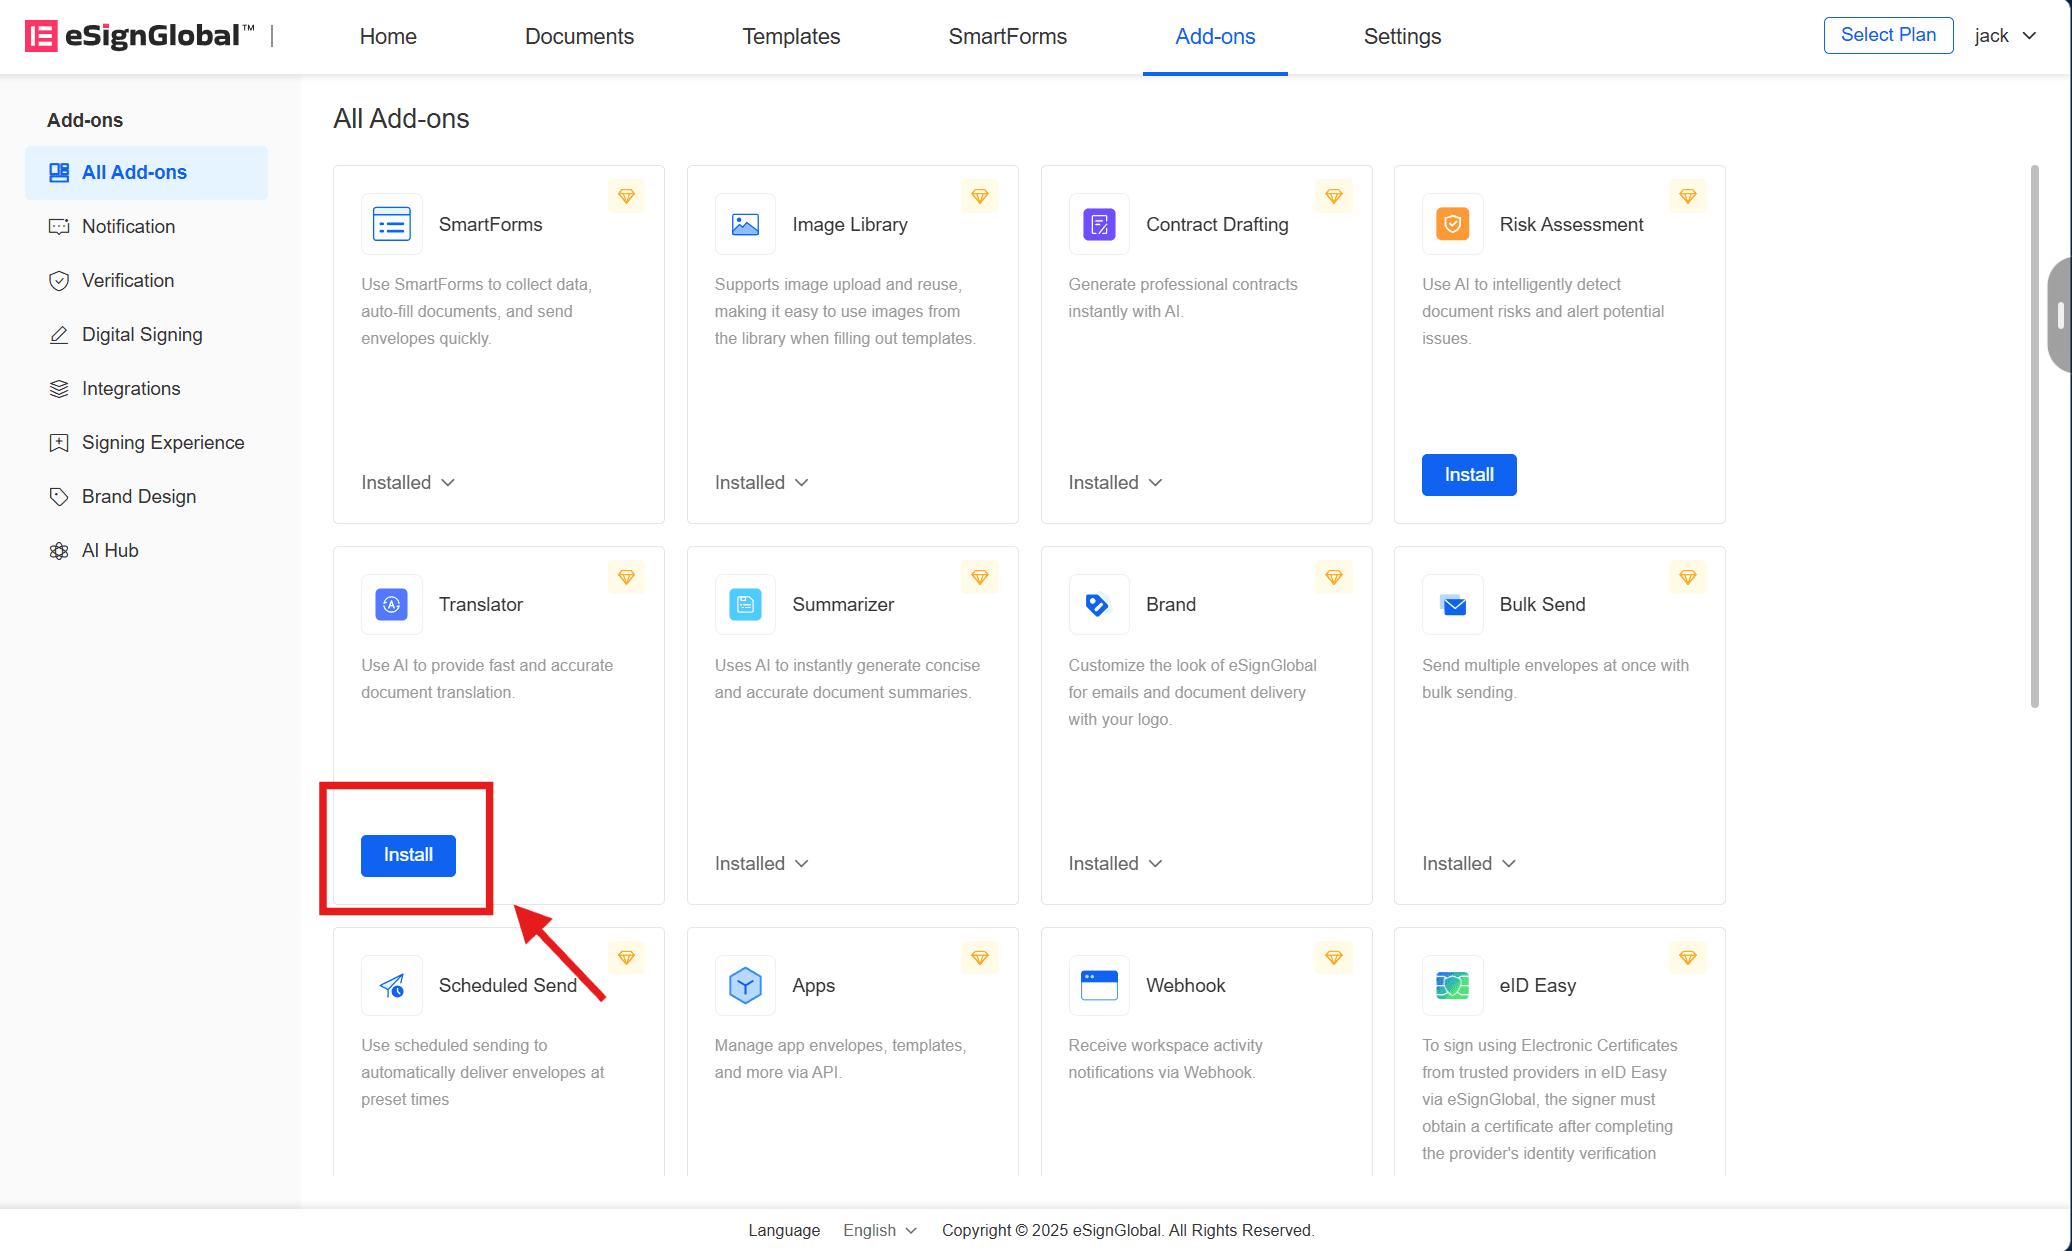
Task: Click the Select Plan button
Action: 1888,35
